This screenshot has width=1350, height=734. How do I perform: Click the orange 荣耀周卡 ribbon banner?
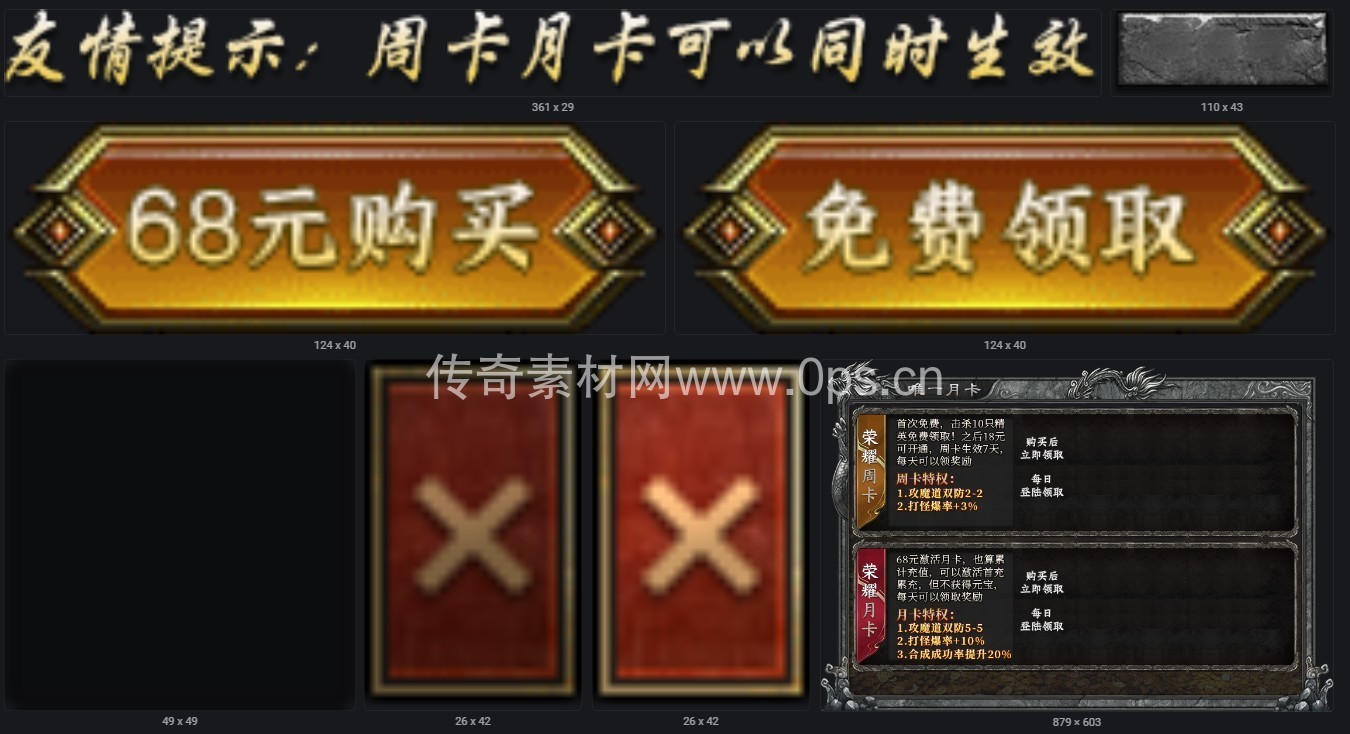(869, 471)
